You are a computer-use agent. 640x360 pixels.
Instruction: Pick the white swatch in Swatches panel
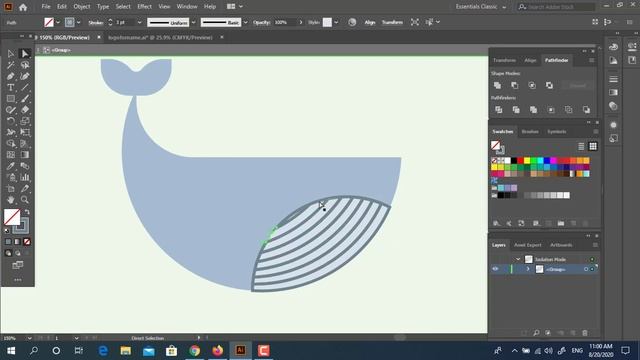[507, 160]
